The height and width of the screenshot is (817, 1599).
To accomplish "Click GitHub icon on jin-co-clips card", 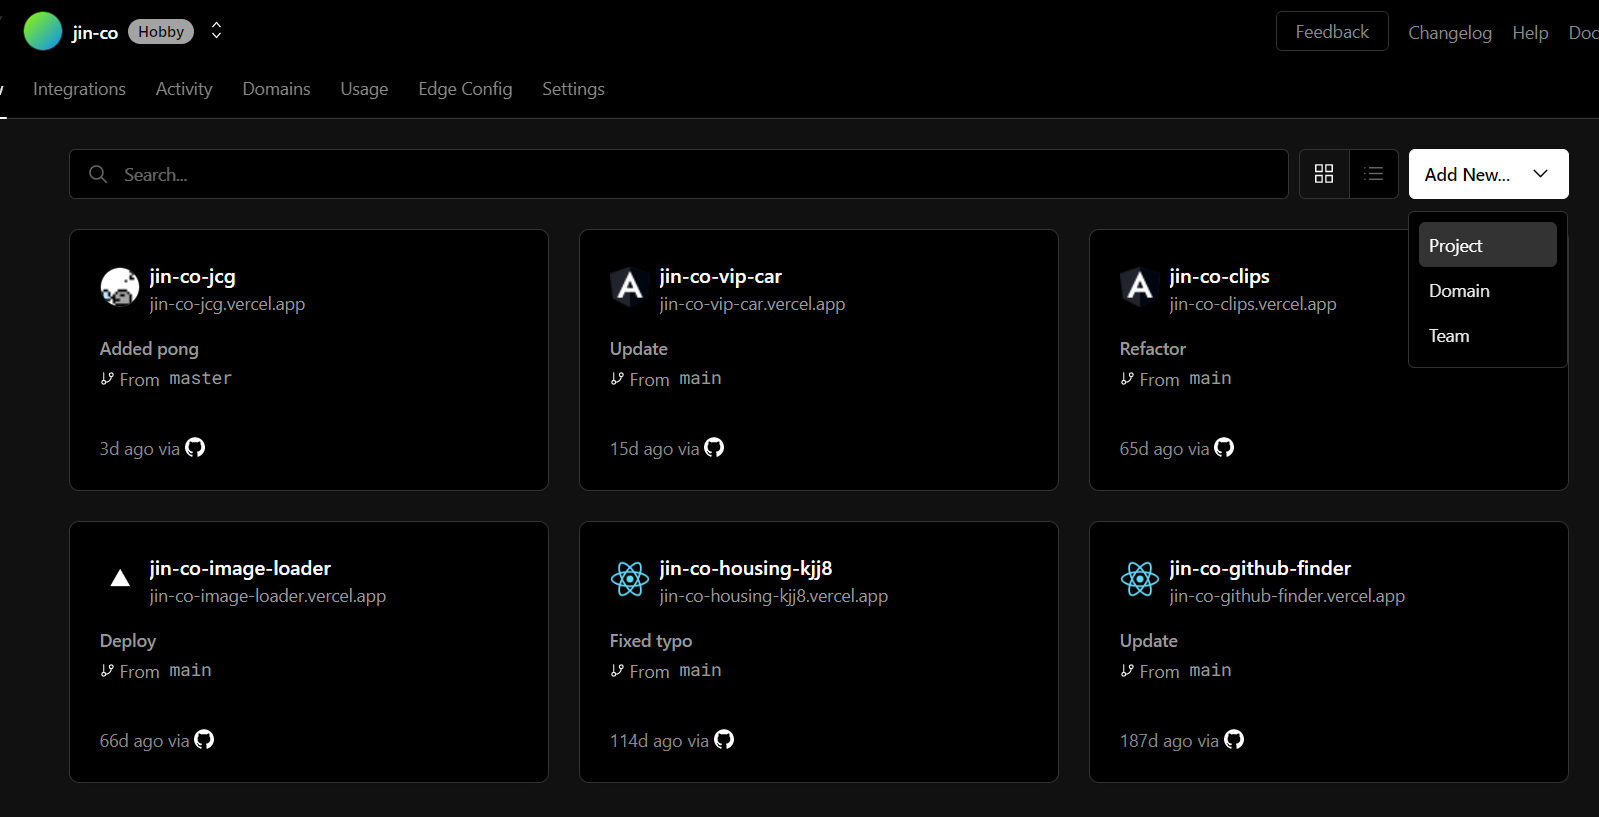I will point(1224,447).
